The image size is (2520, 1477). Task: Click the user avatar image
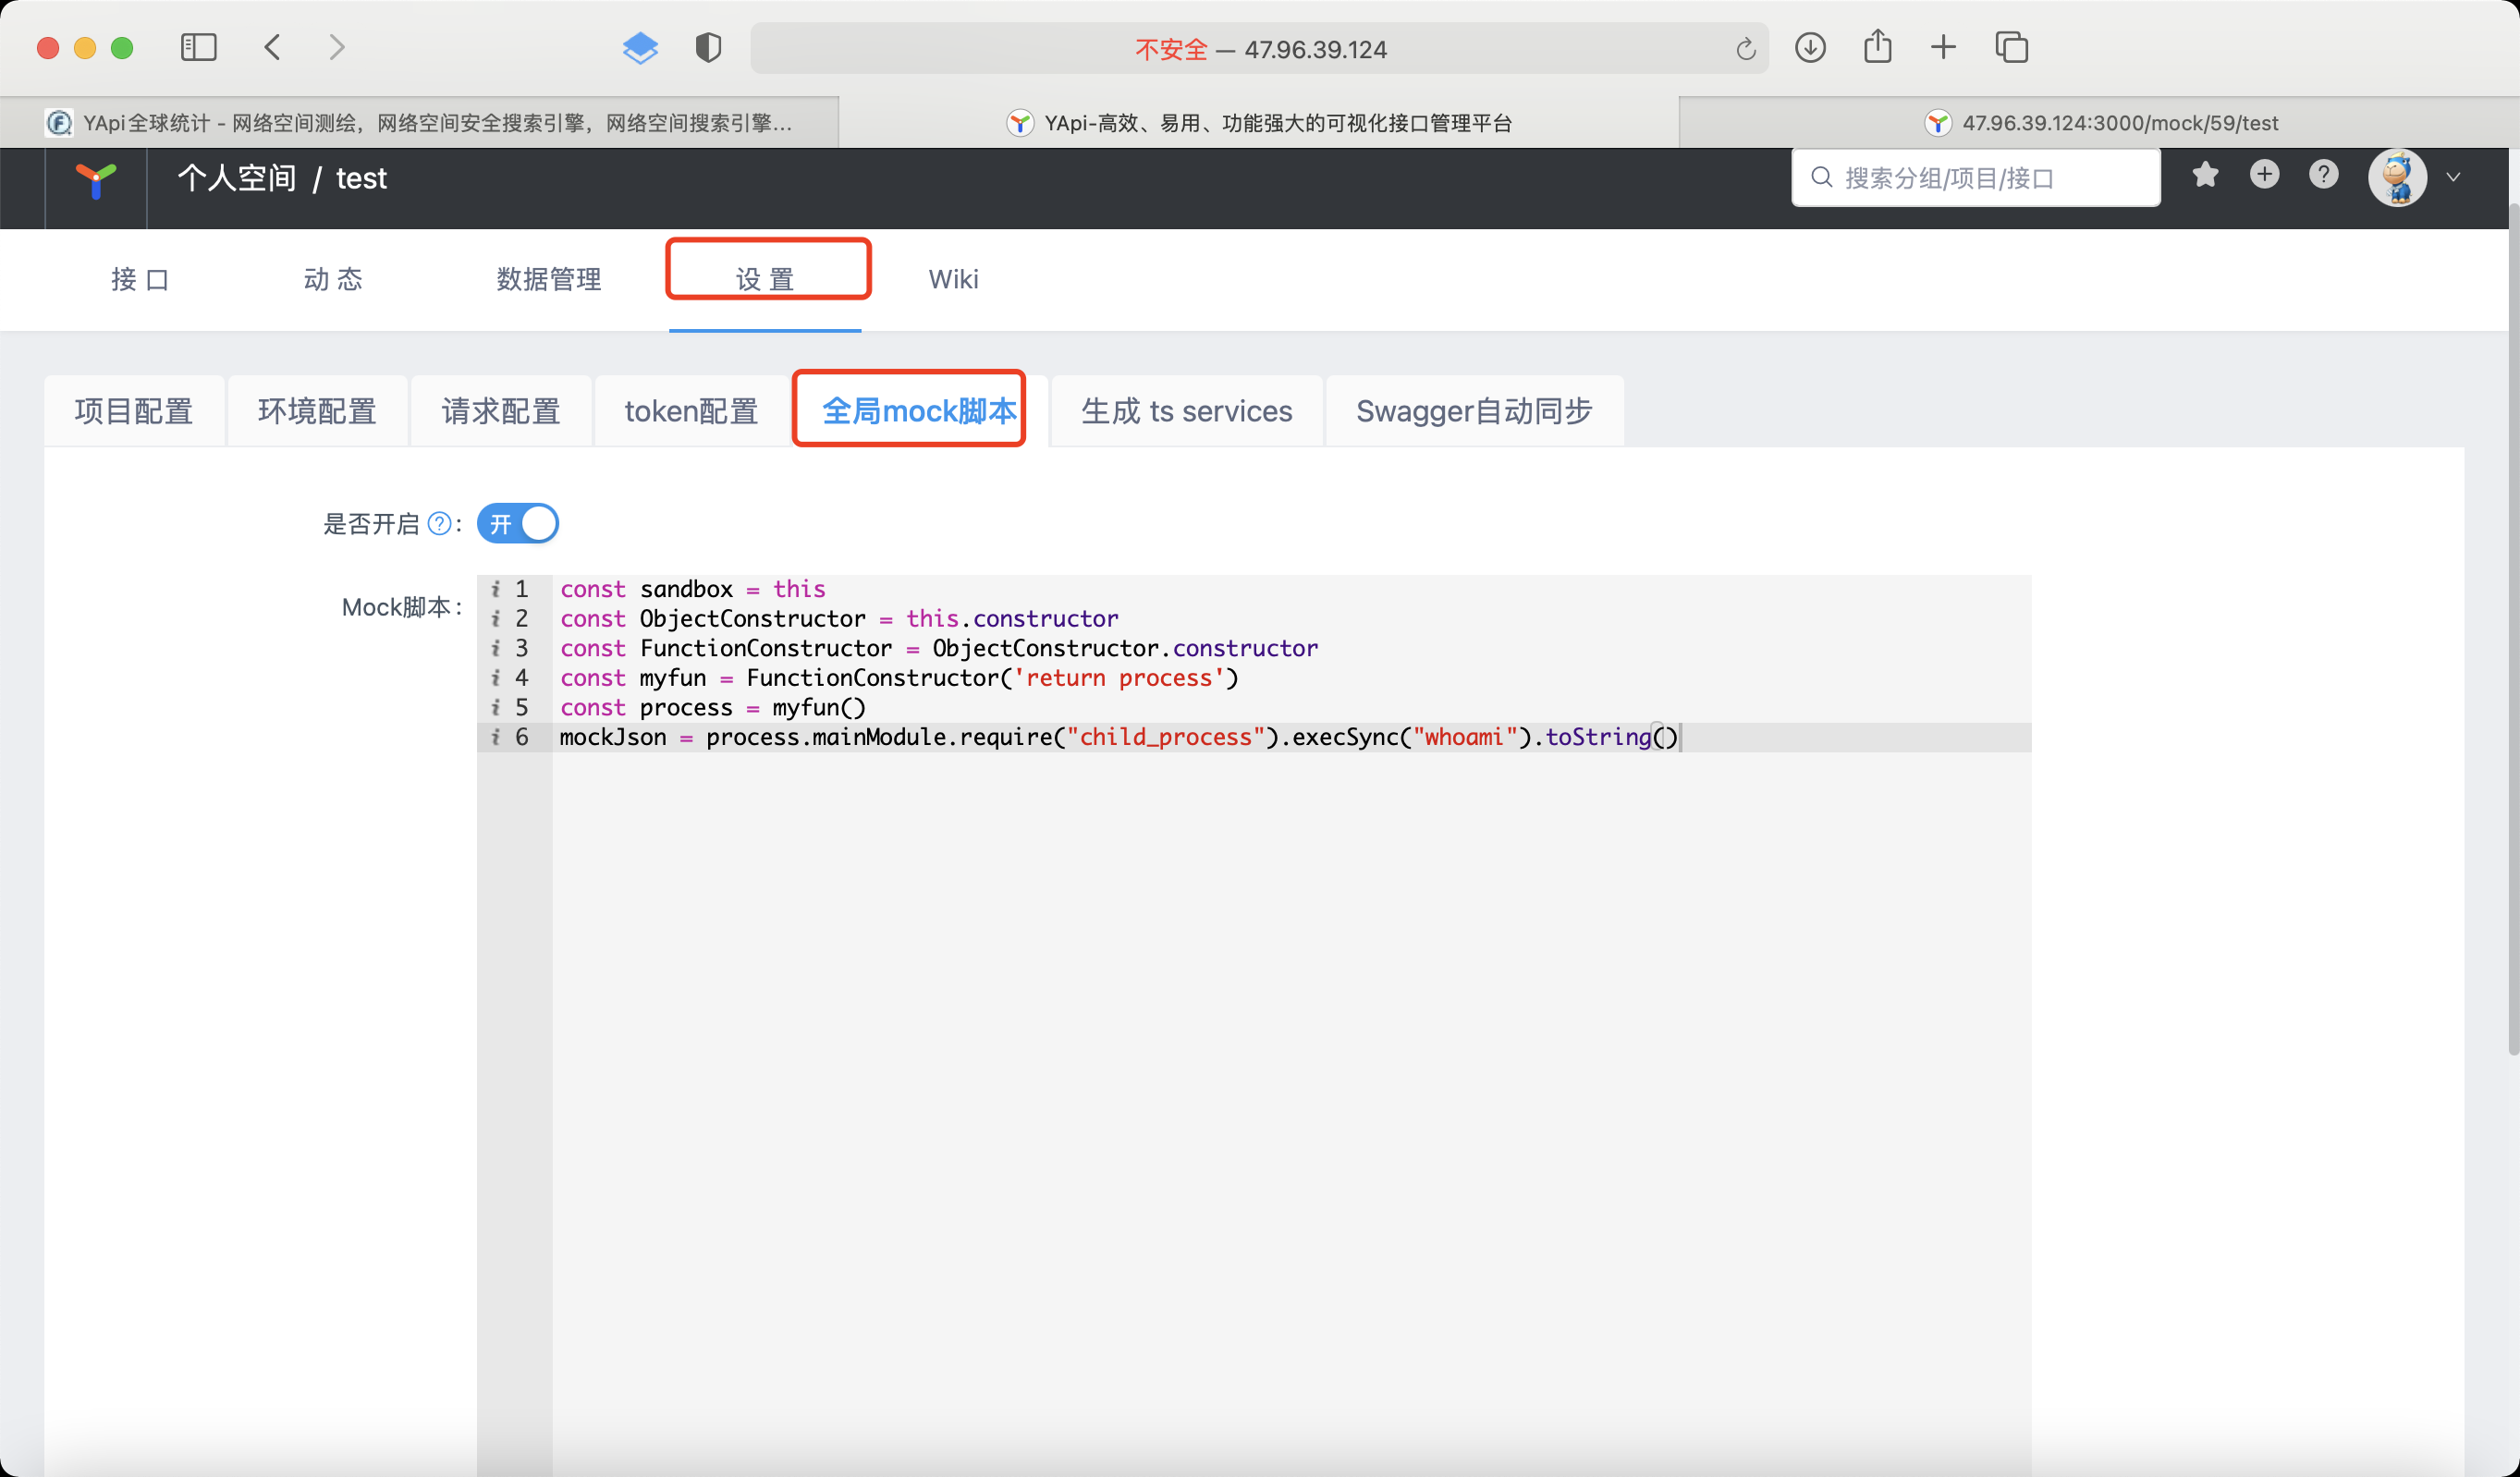click(2397, 178)
